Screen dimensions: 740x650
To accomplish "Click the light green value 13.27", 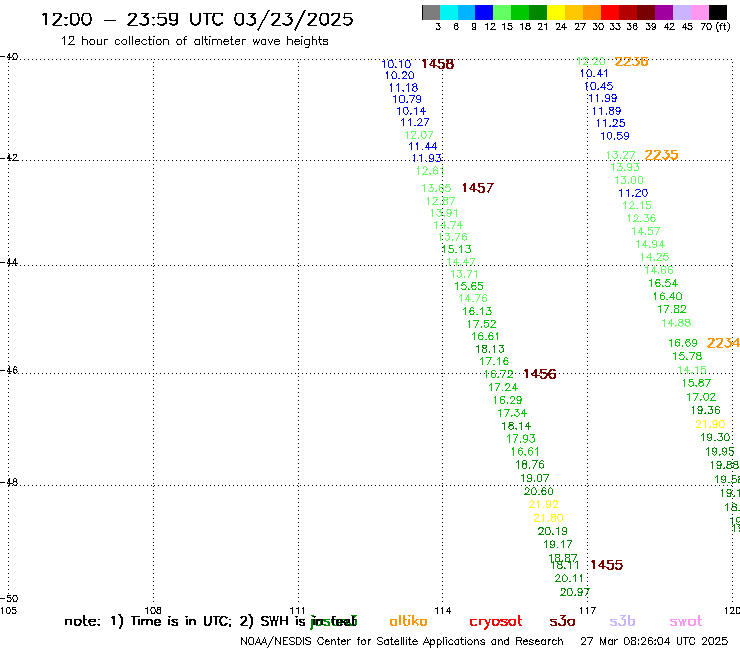I will coord(621,155).
